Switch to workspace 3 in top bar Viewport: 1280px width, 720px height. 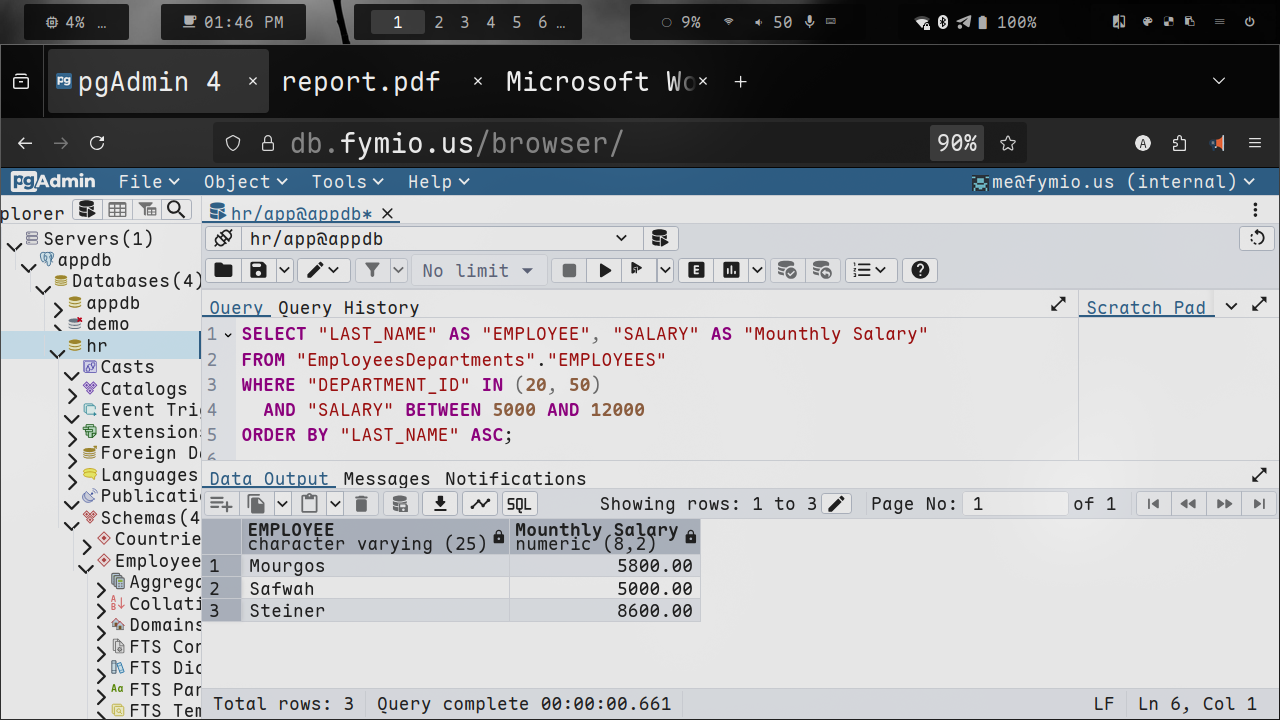coord(464,22)
